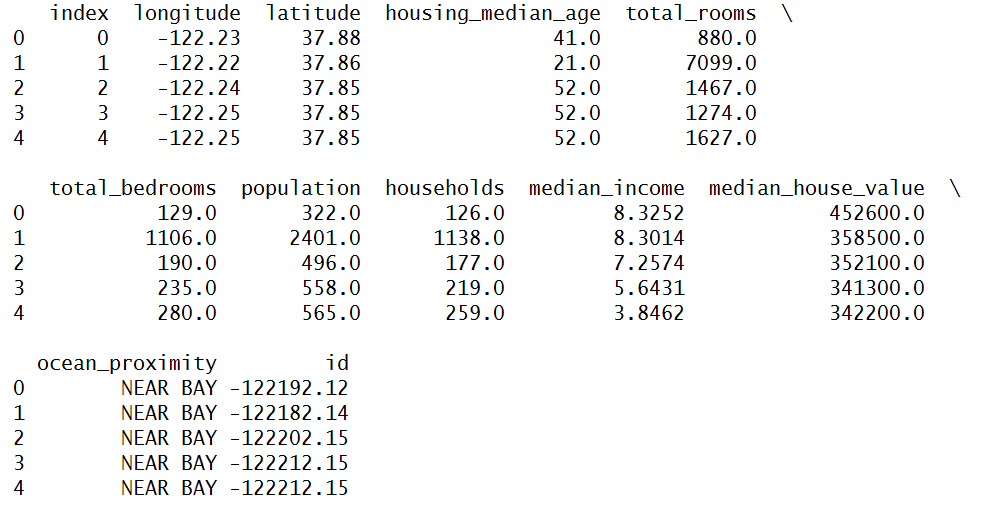The height and width of the screenshot is (505, 990).
Task: Click the total_bedrooms column header
Action: pos(133,188)
